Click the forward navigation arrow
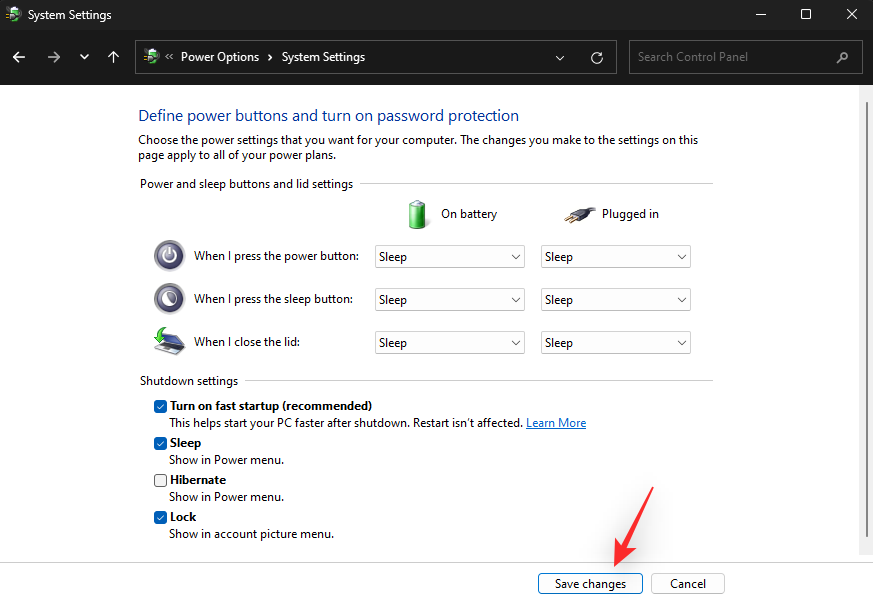The image size is (873, 600). pyautogui.click(x=53, y=57)
